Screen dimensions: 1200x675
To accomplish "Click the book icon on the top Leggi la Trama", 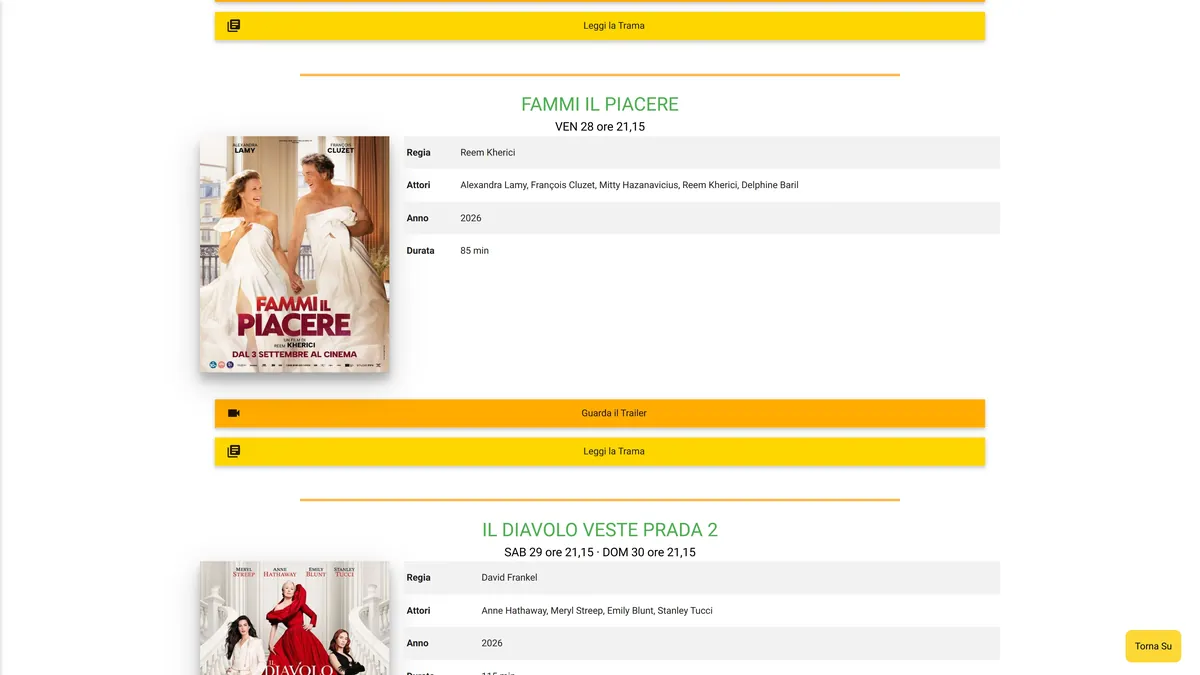I will click(x=234, y=26).
